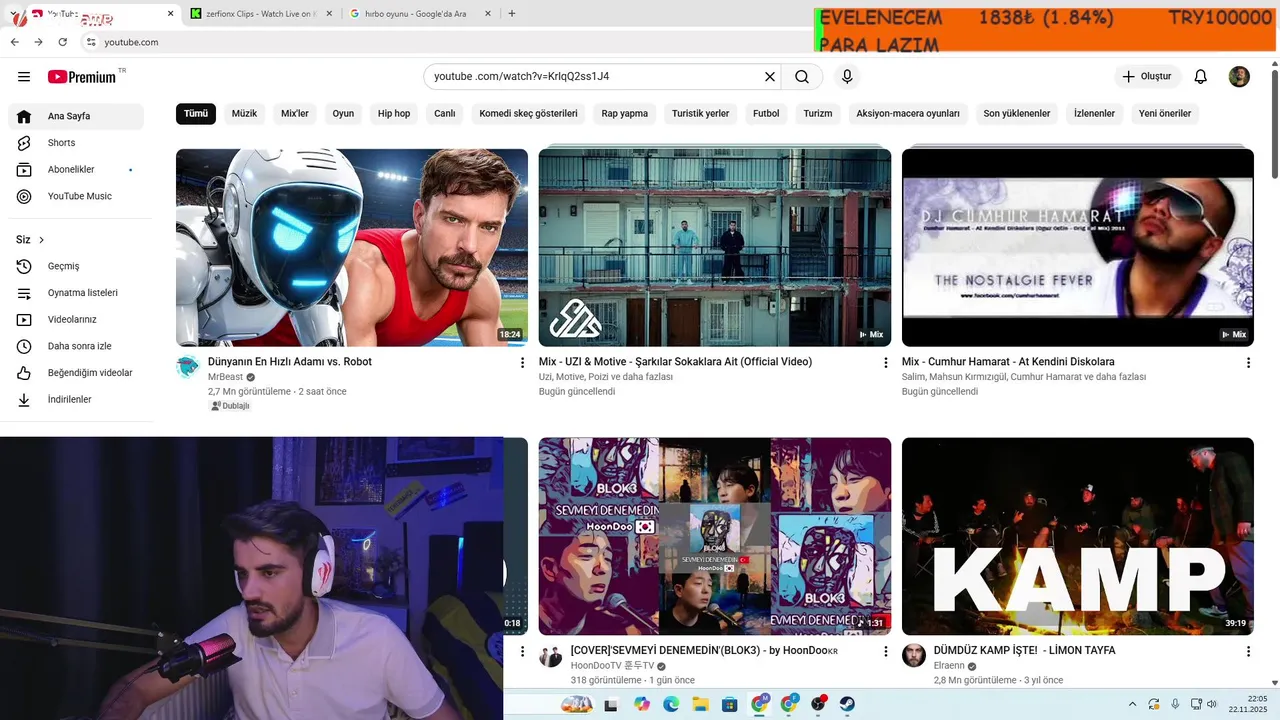Open title "DÜMDÜZ KAMP İŞTE! - LİMON TAYFA"

1024,651
